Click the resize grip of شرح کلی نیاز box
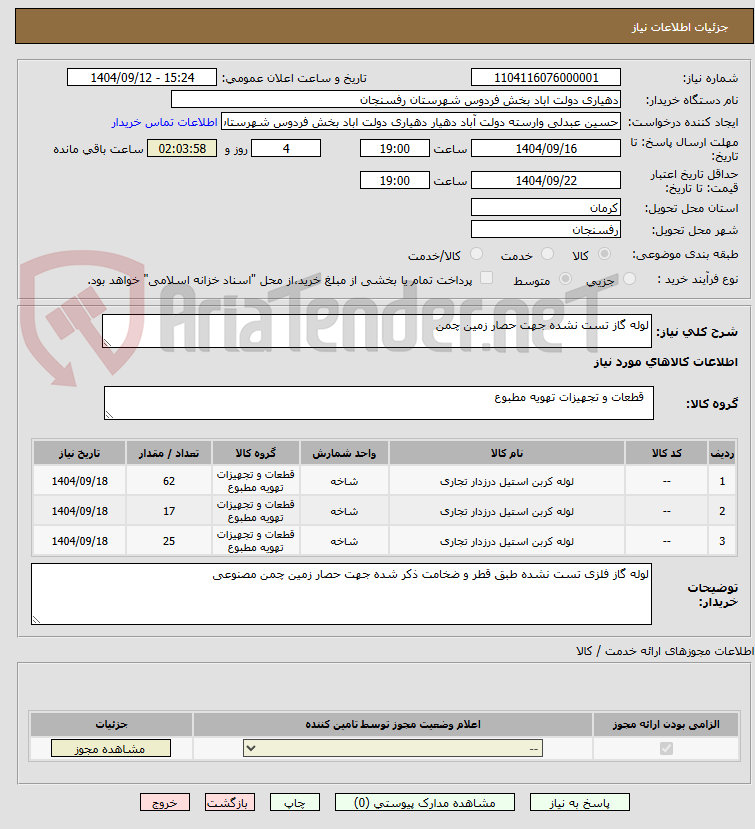 pos(107,343)
